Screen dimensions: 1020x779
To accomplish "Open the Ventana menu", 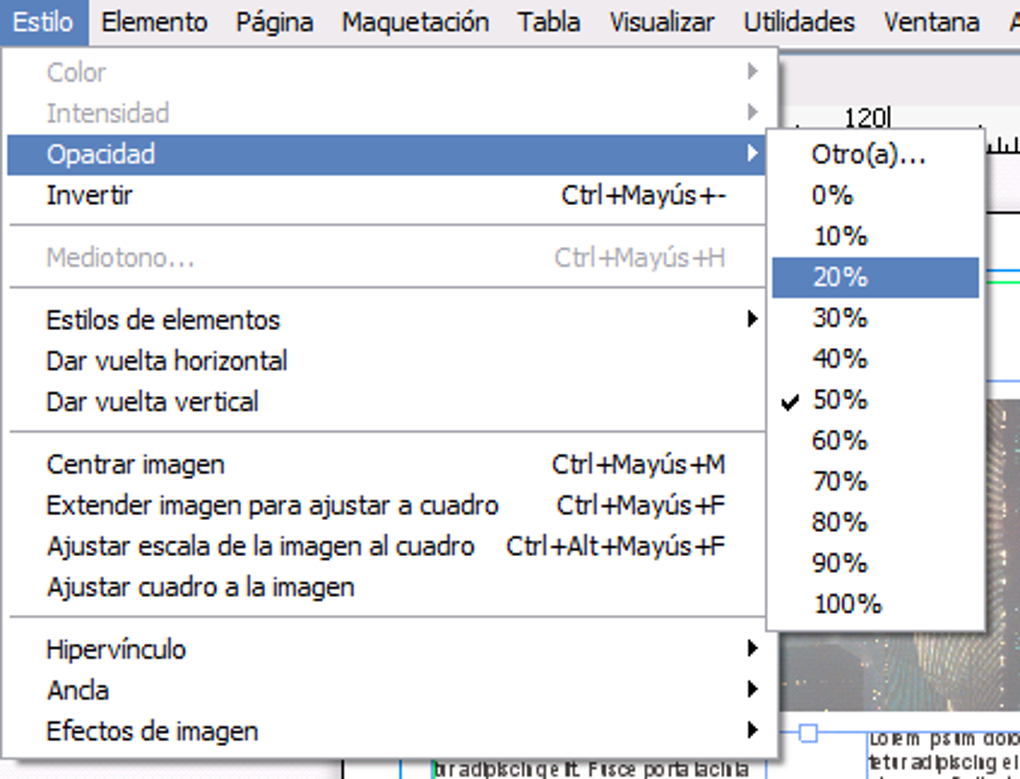I will click(931, 22).
